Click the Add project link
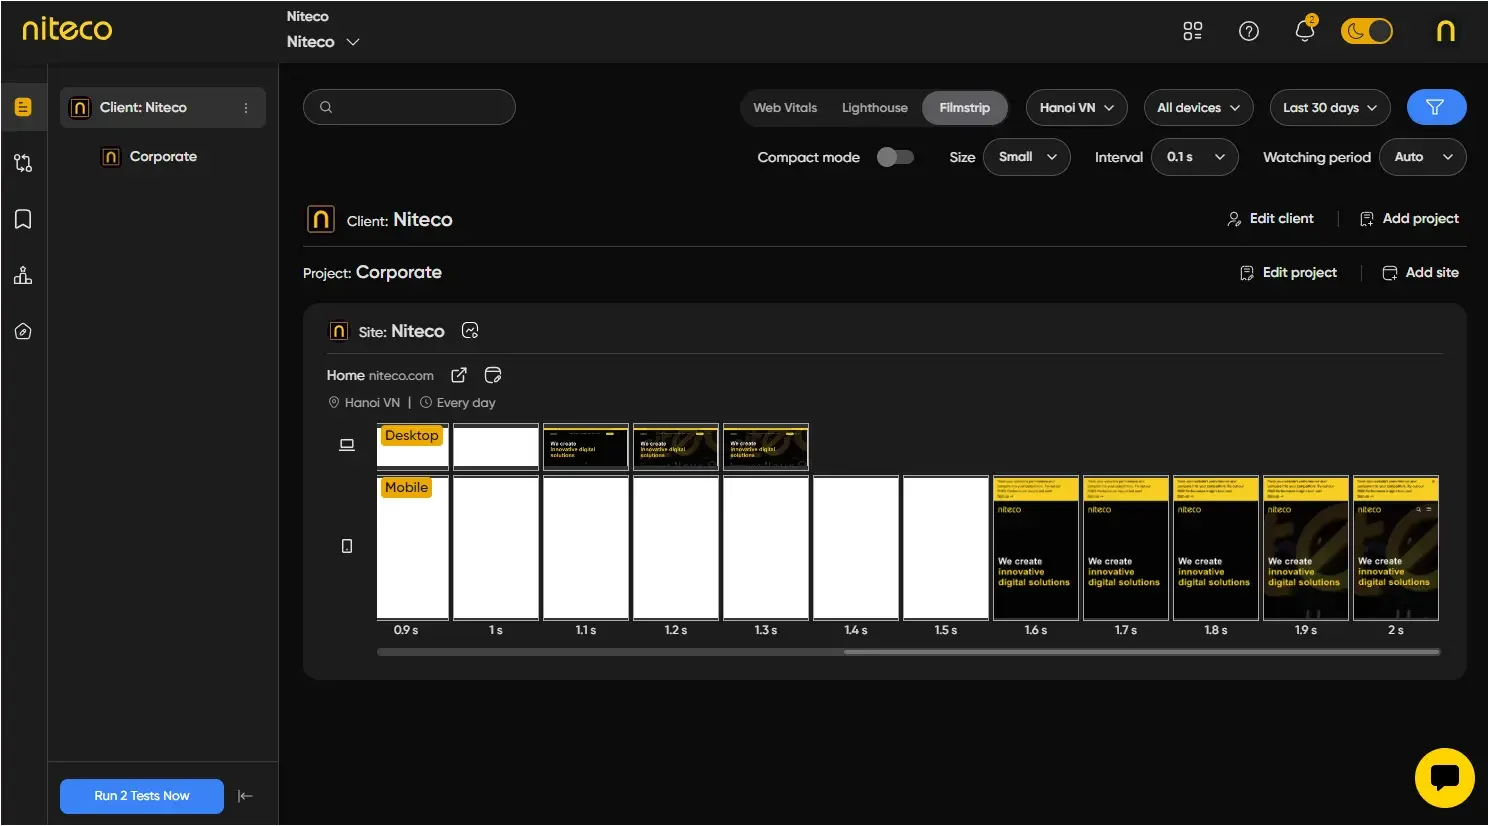The width and height of the screenshot is (1489, 826). tap(1409, 219)
